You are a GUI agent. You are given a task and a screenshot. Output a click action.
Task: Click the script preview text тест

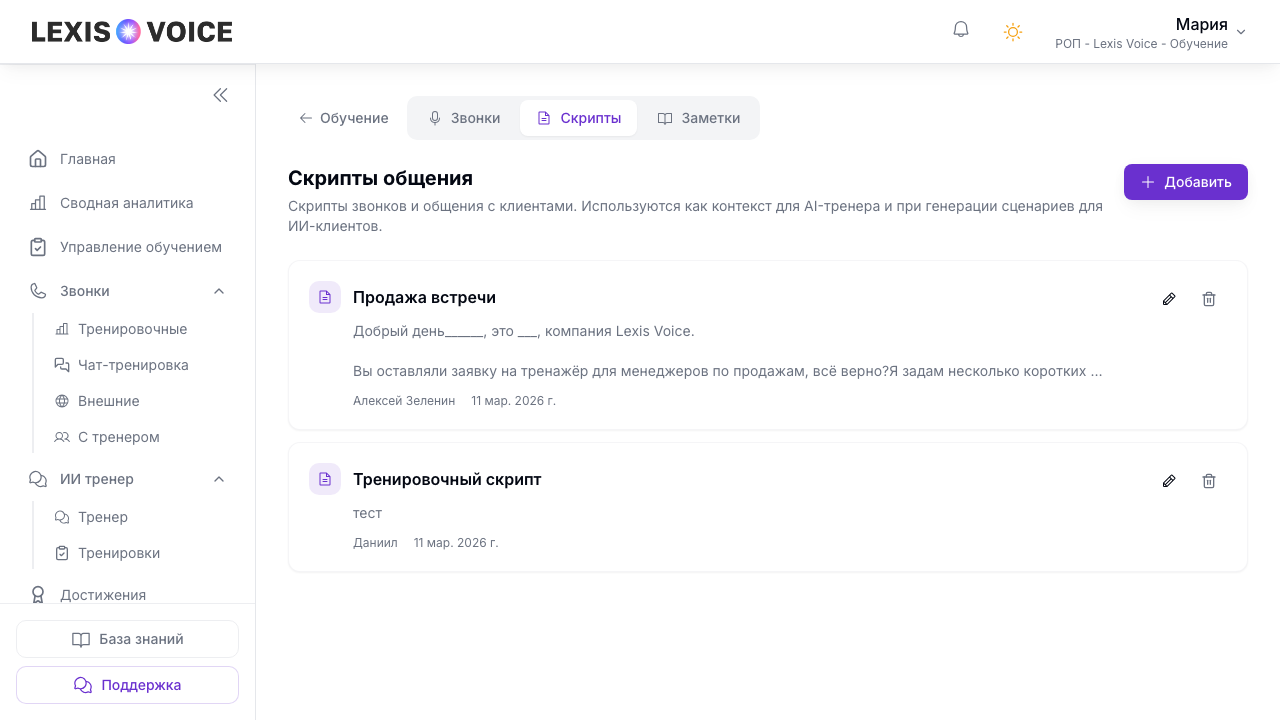click(x=367, y=513)
